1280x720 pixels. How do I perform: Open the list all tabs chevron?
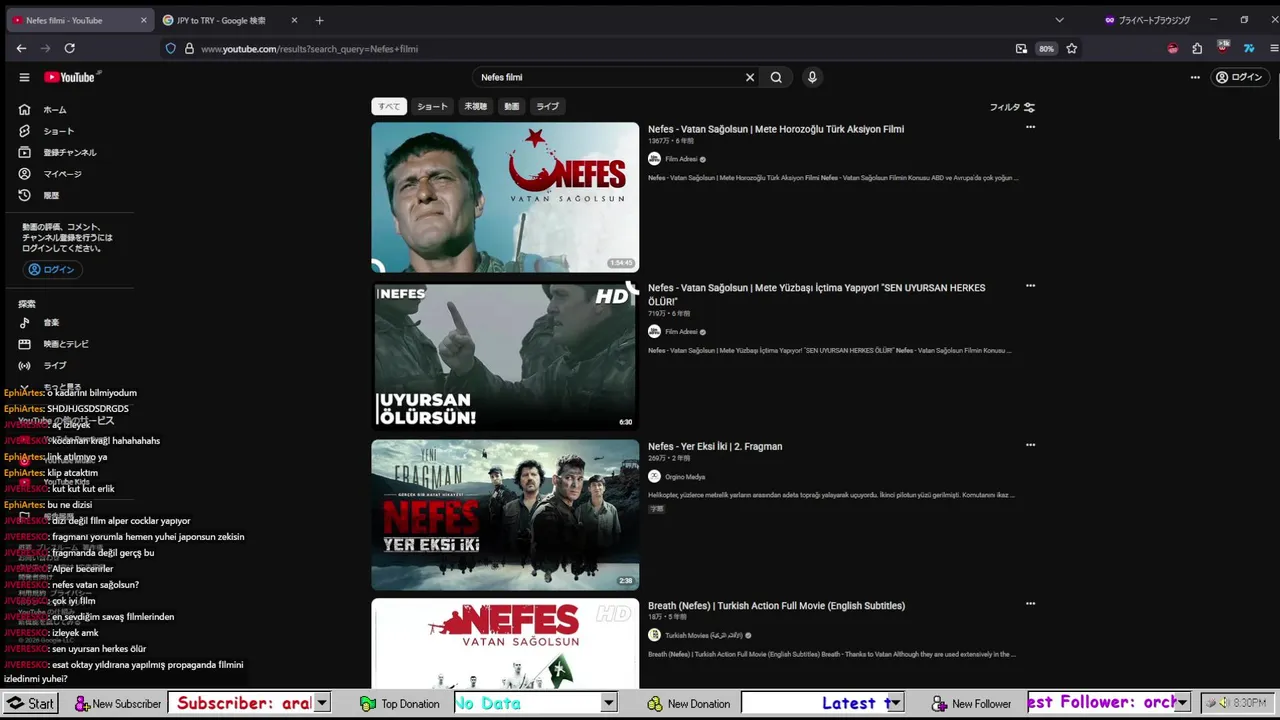[1059, 20]
